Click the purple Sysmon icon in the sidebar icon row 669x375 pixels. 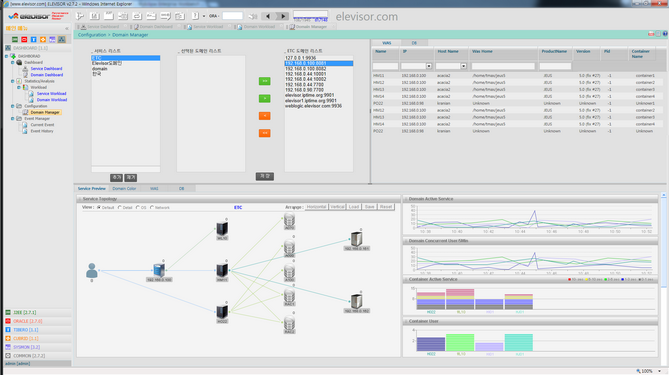(52, 39)
